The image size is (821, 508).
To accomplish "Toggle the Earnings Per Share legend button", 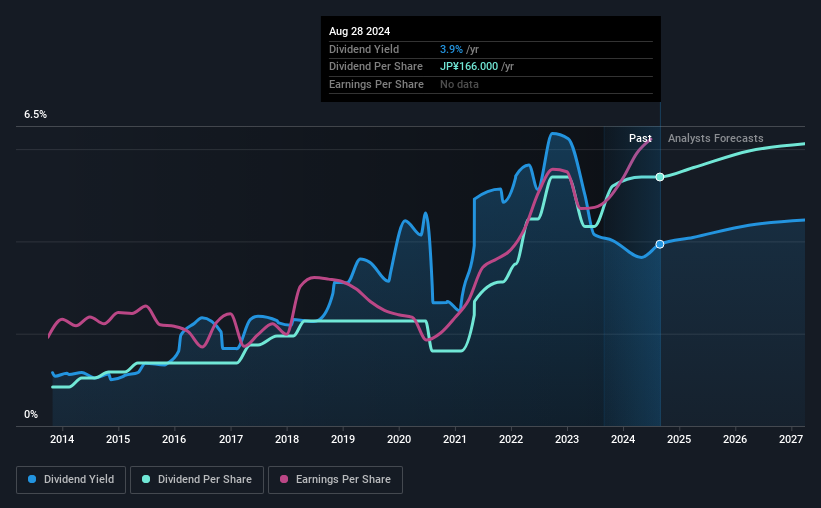I will point(335,480).
